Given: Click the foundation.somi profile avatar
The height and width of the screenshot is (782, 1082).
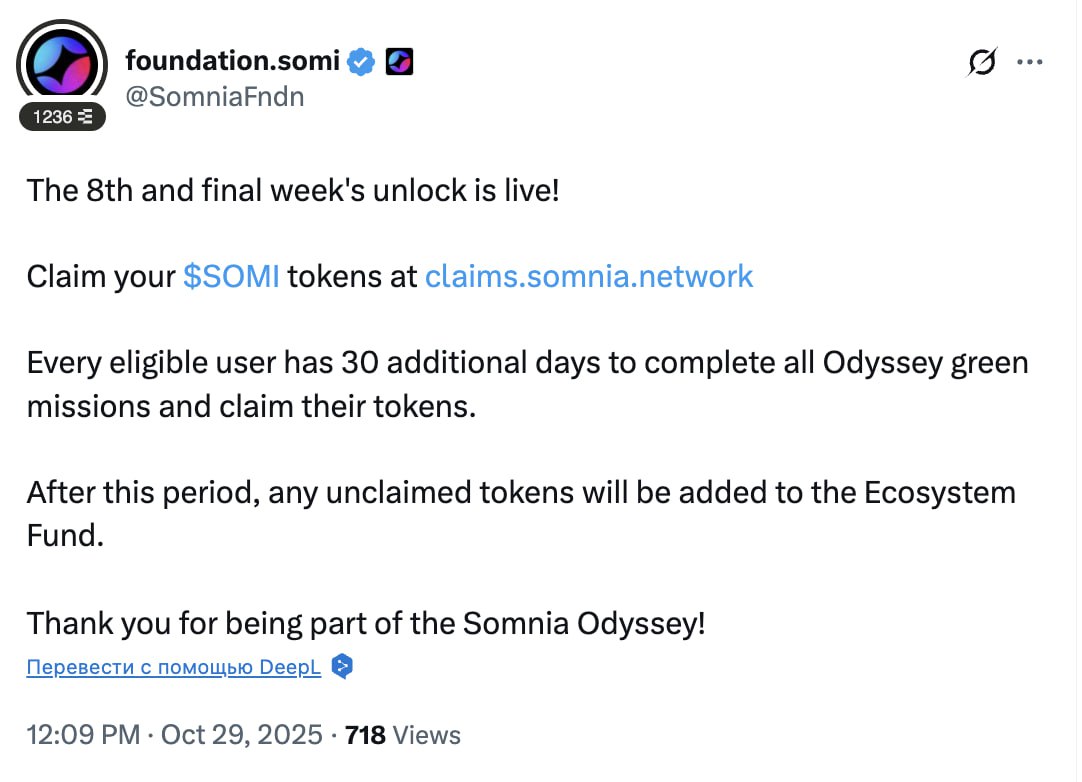Looking at the screenshot, I should (x=63, y=64).
